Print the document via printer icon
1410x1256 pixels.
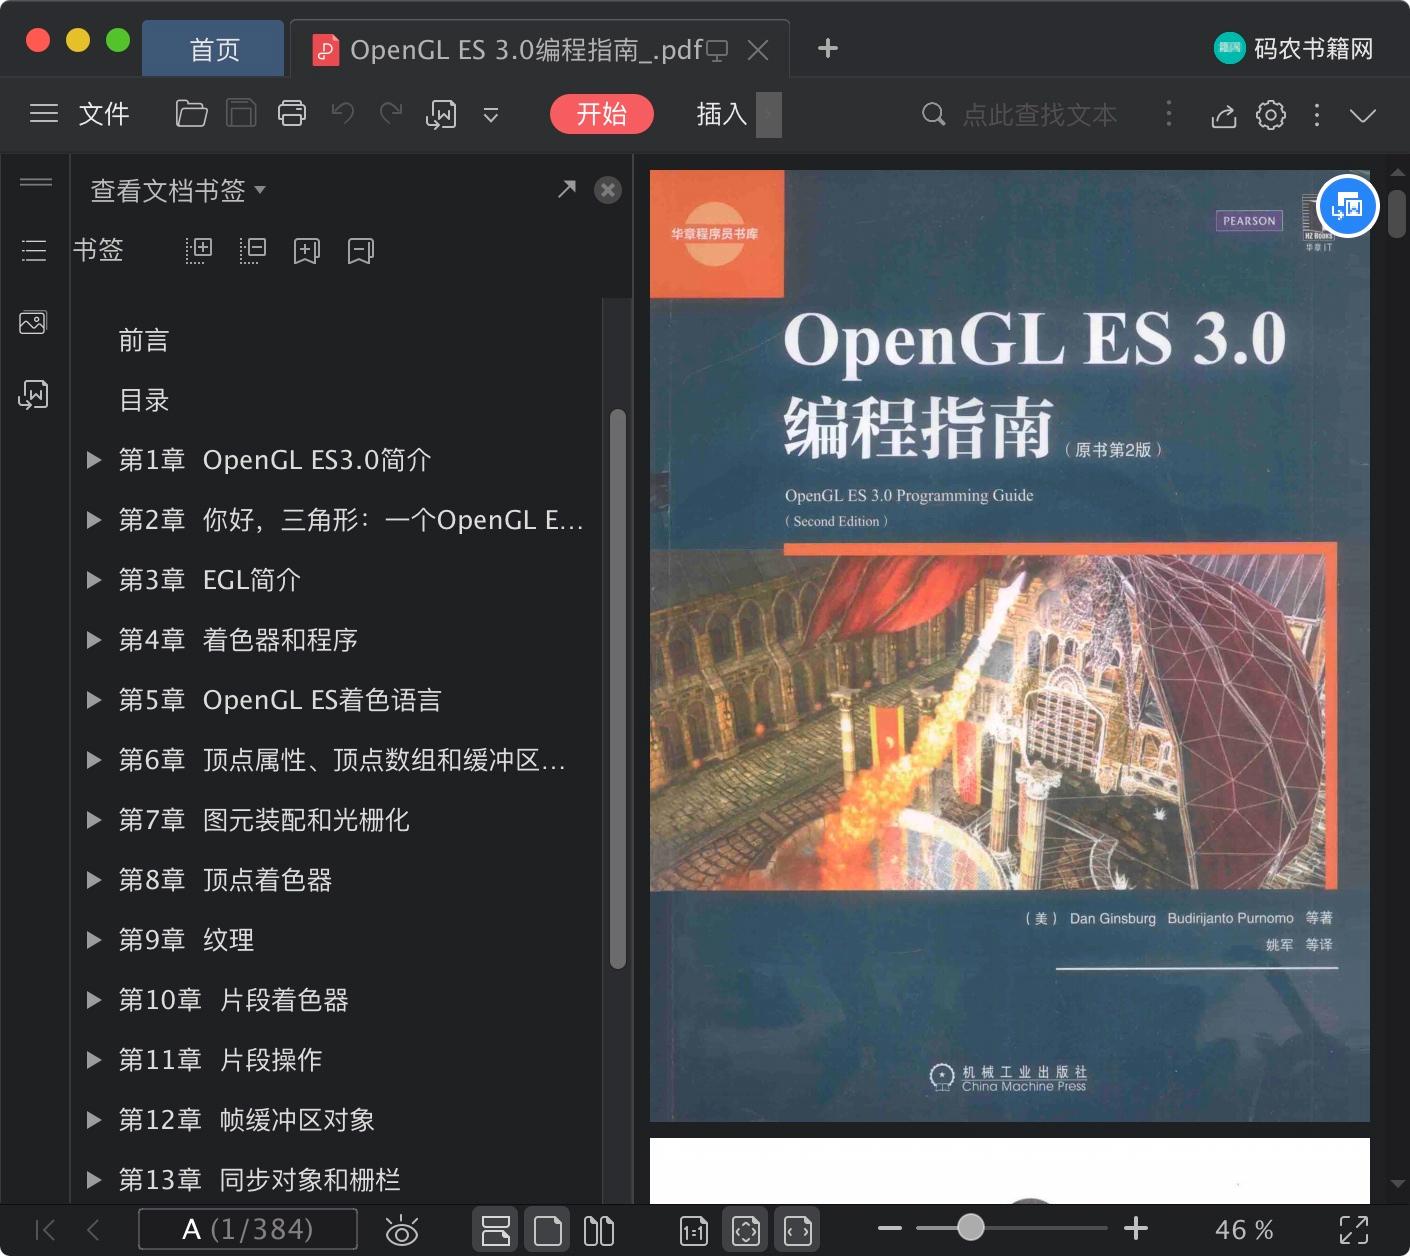tap(291, 114)
